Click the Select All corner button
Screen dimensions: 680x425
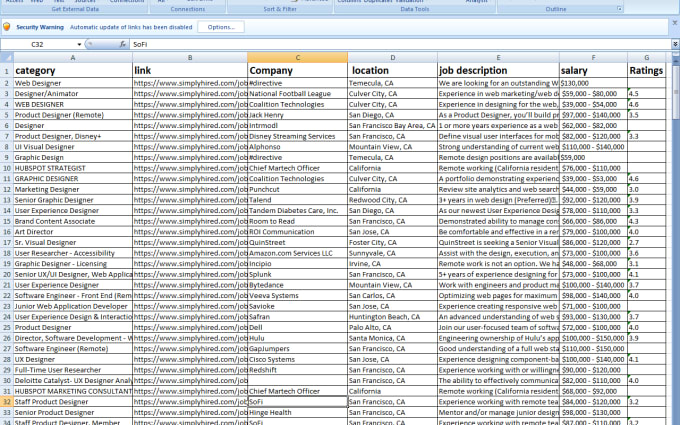point(7,57)
